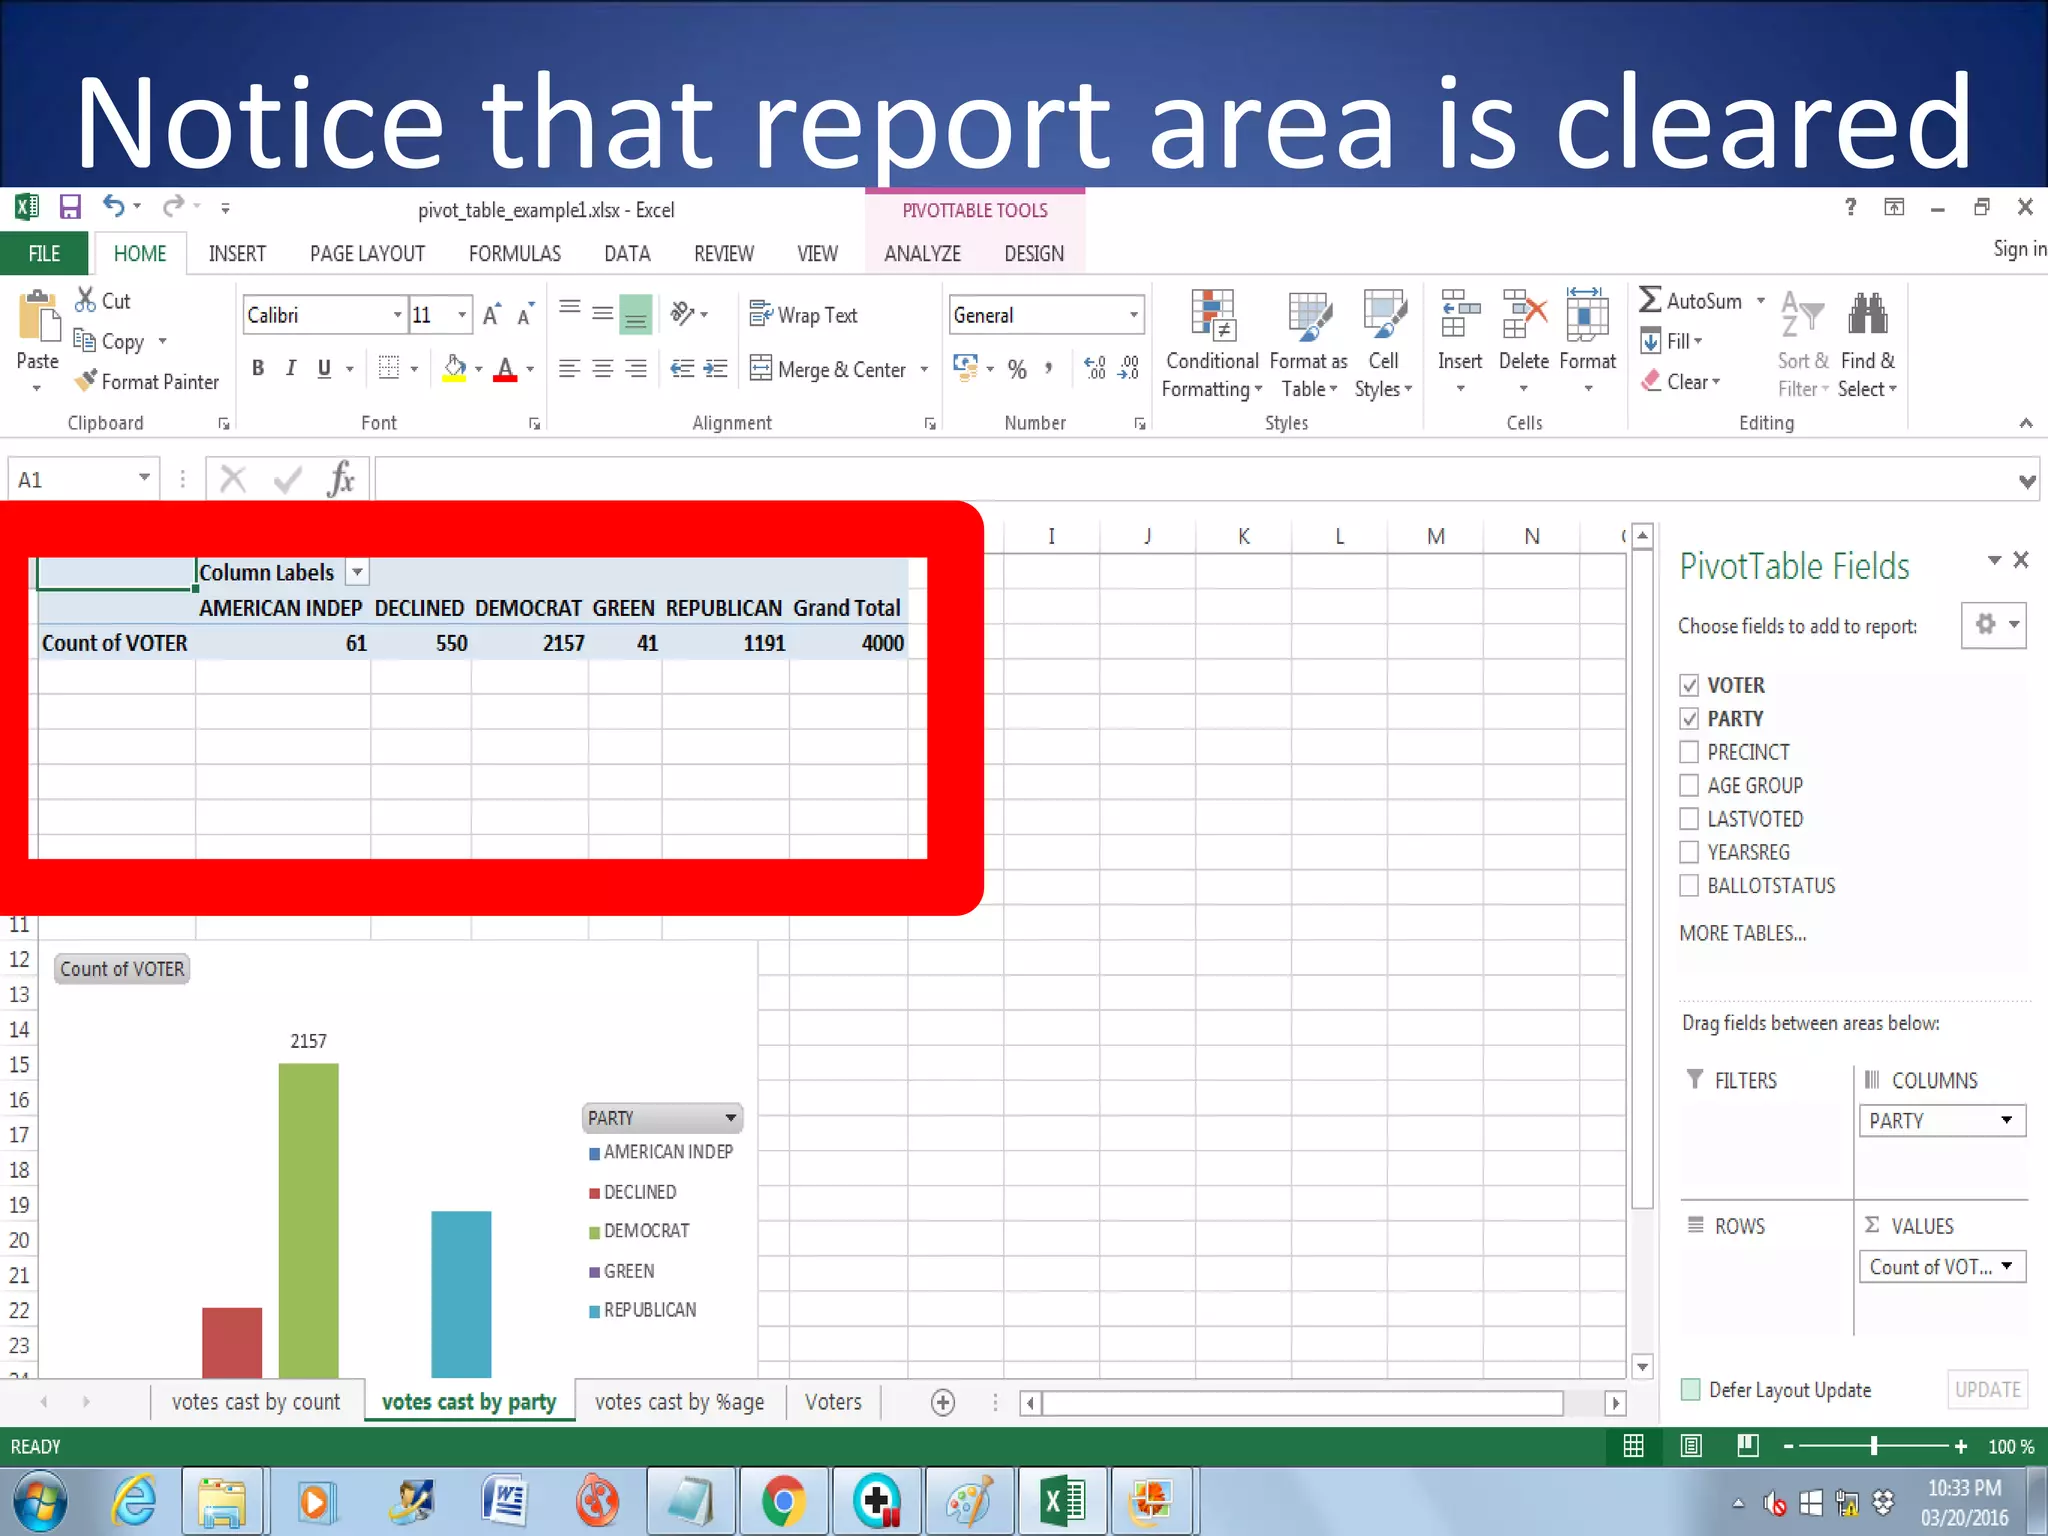Increase font size with the large A icon

(491, 315)
